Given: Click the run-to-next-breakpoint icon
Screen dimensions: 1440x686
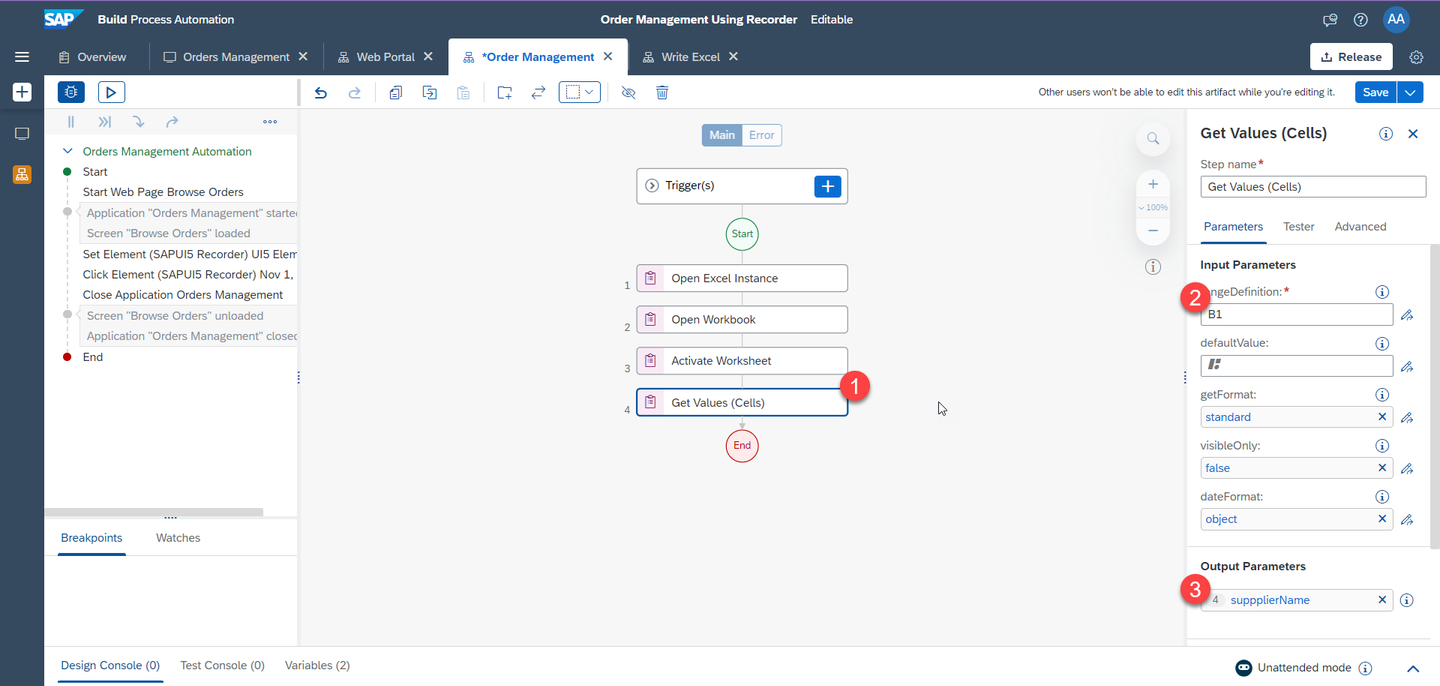Looking at the screenshot, I should pos(105,122).
